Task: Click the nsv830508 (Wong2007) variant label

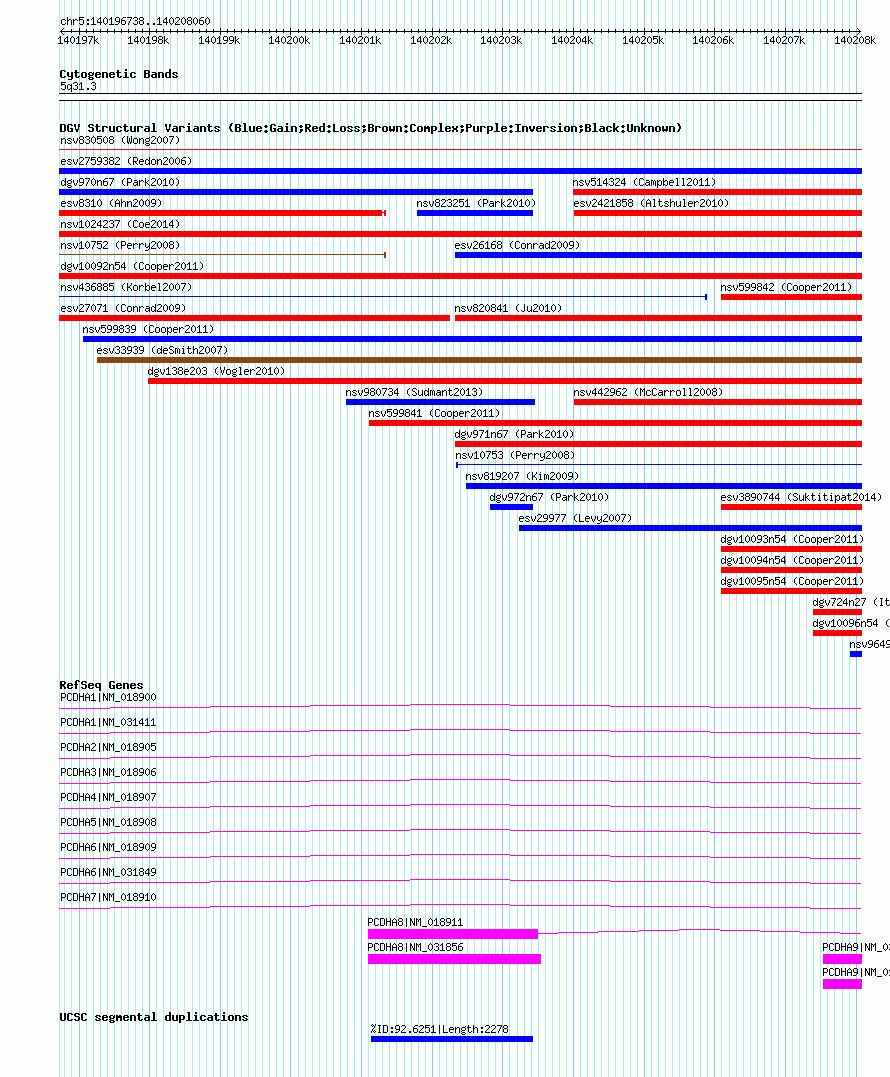Action: (120, 140)
